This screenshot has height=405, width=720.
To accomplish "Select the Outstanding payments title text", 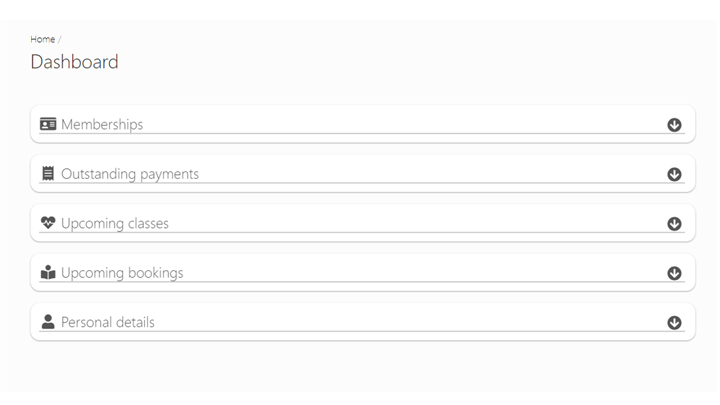I will click(x=130, y=174).
